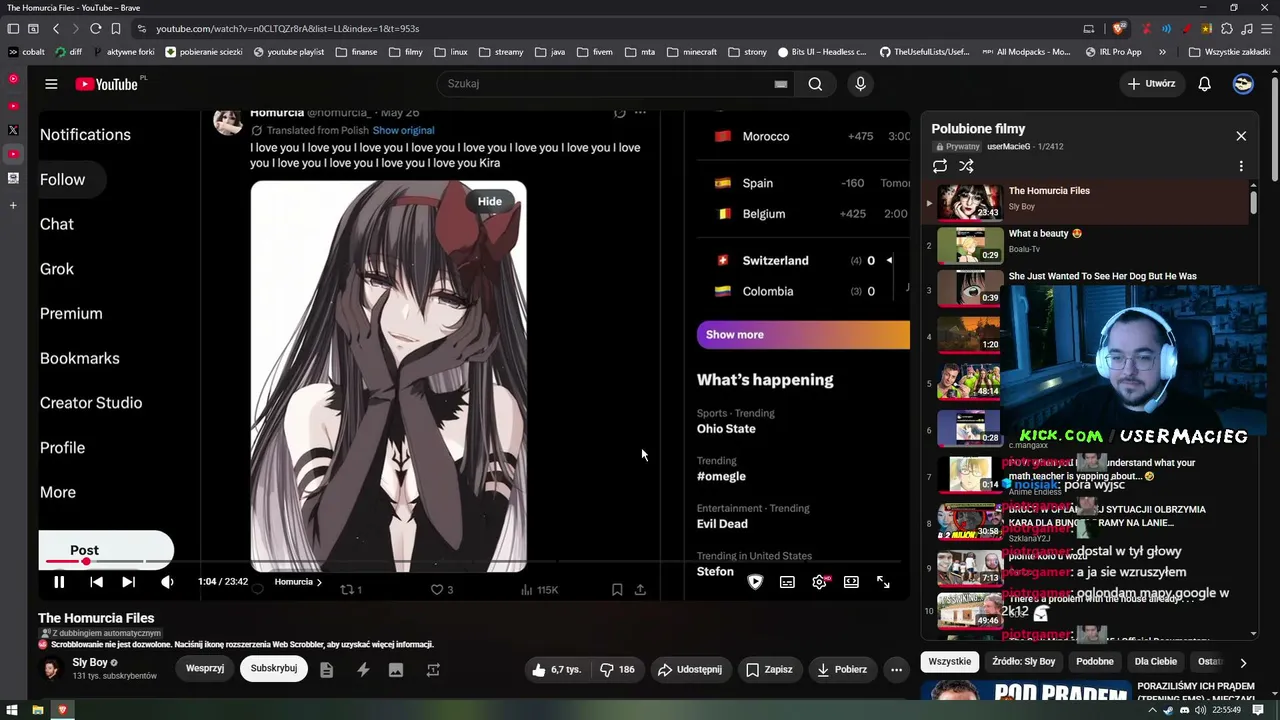
Task: Open The Homurcia Files playlist thumbnail
Action: 970,202
